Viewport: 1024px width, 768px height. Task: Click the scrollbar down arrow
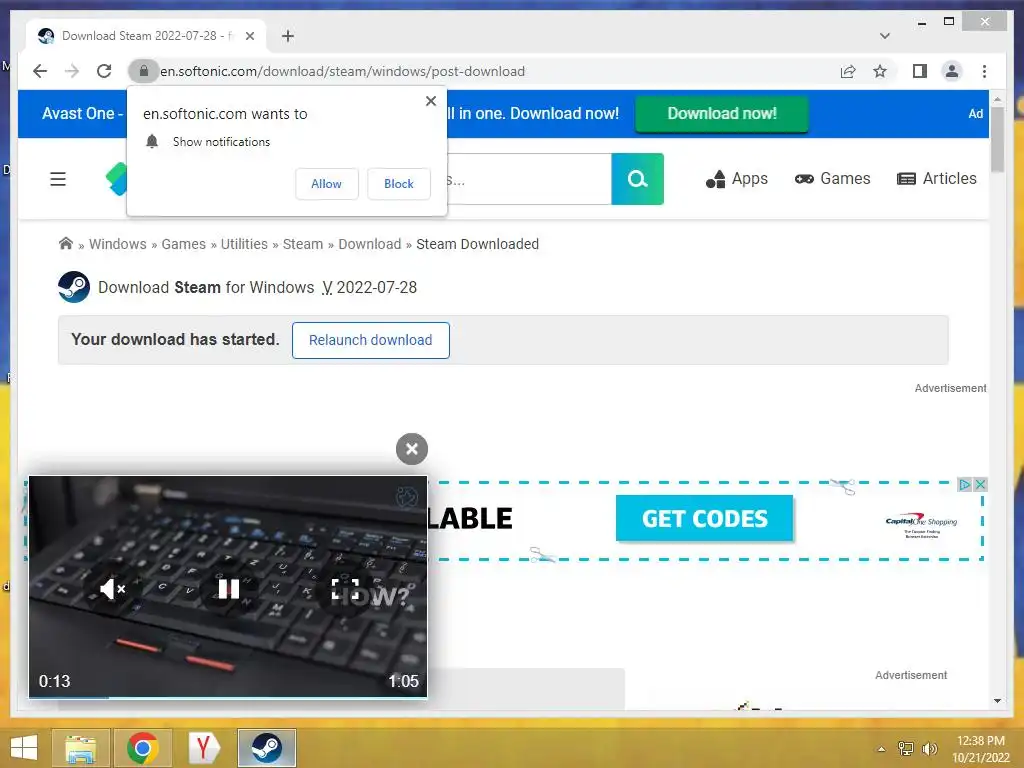(x=997, y=701)
